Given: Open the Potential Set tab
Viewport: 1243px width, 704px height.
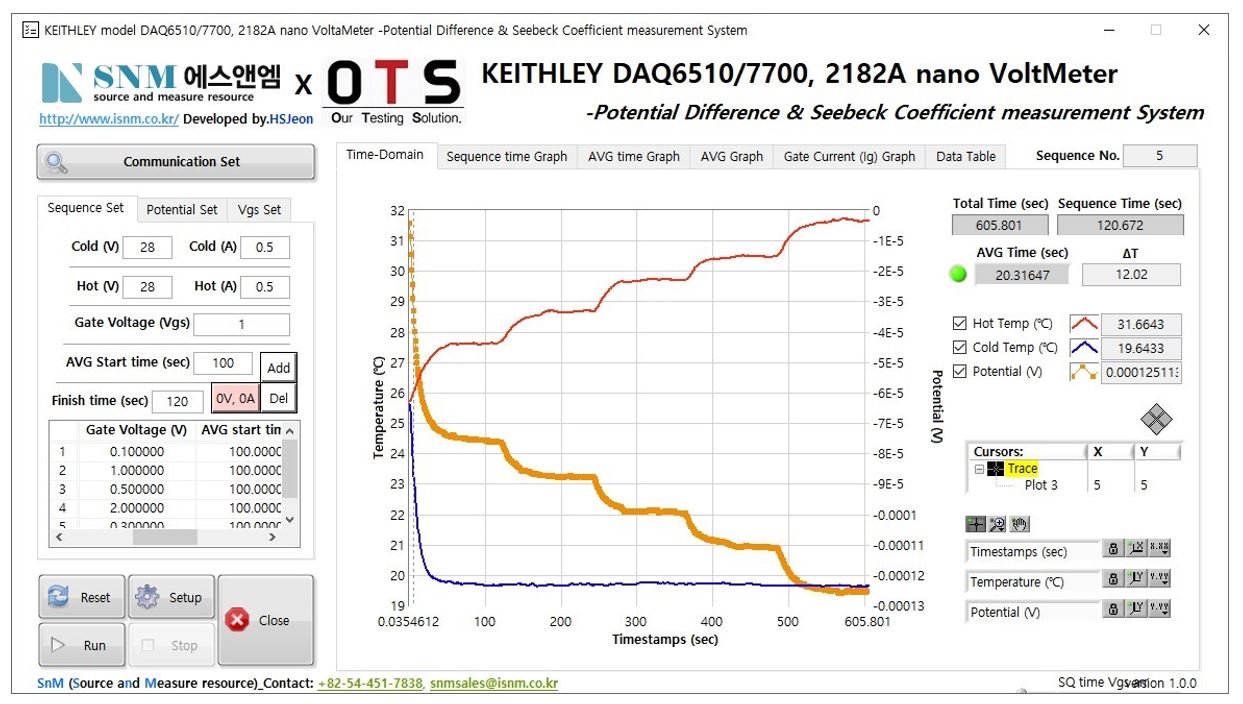Looking at the screenshot, I should [x=181, y=210].
